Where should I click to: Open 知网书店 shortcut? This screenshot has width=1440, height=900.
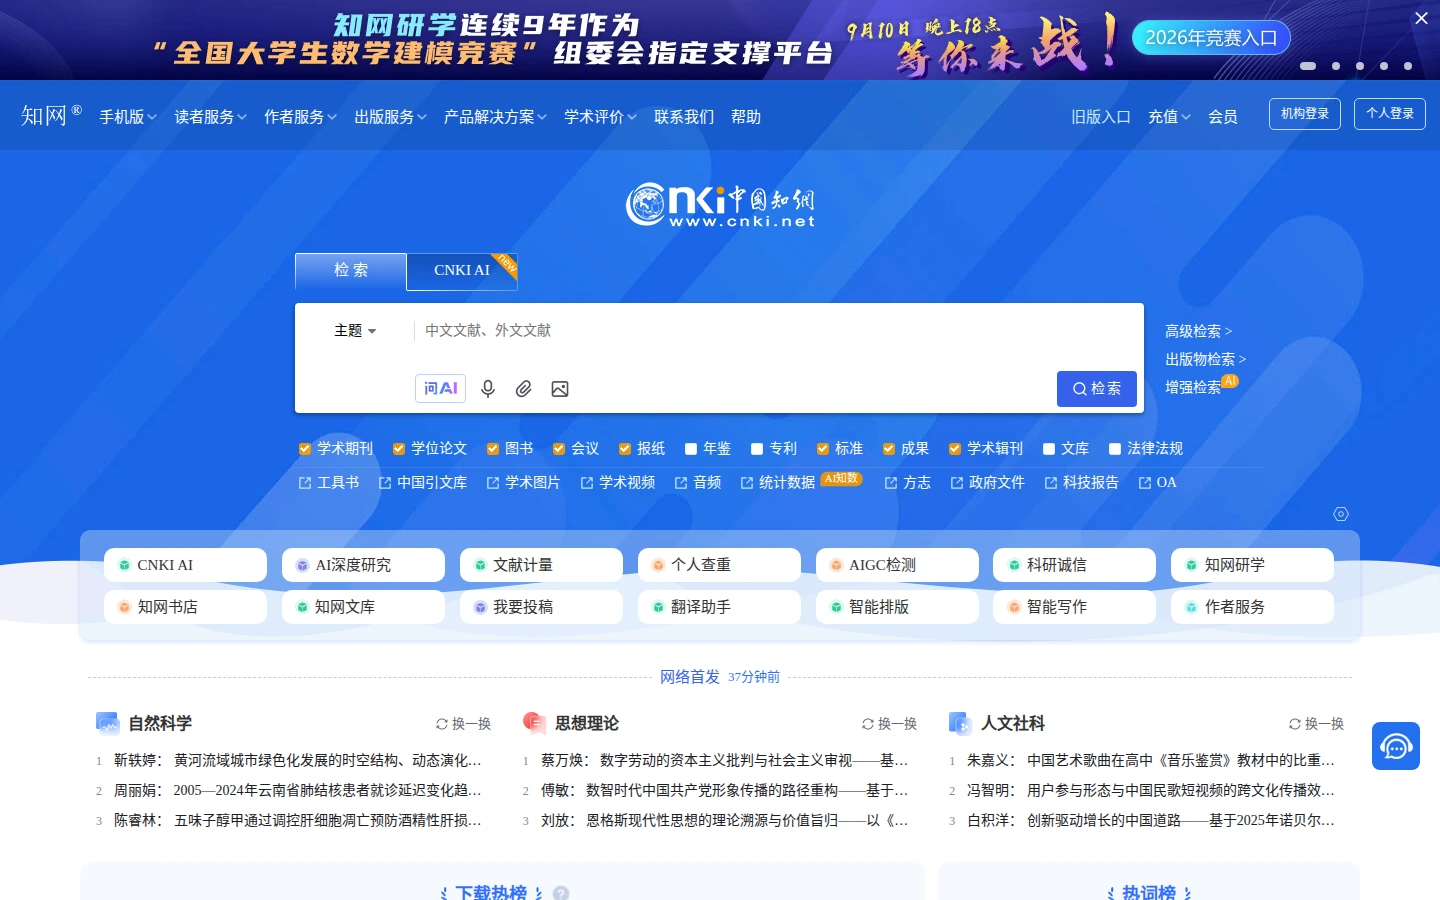185,607
